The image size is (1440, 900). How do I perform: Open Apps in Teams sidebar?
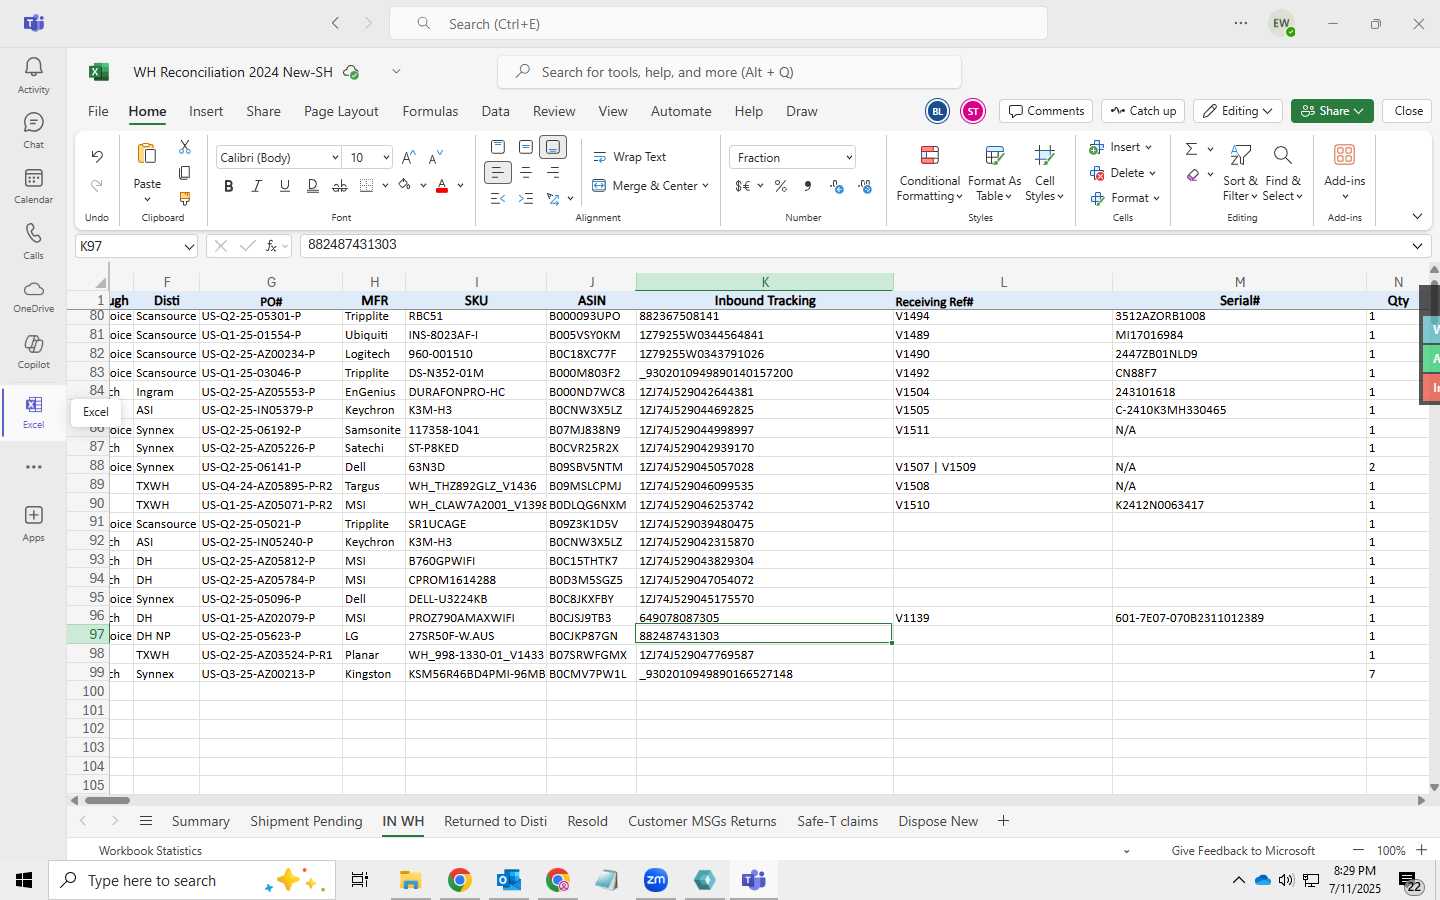coord(33,523)
